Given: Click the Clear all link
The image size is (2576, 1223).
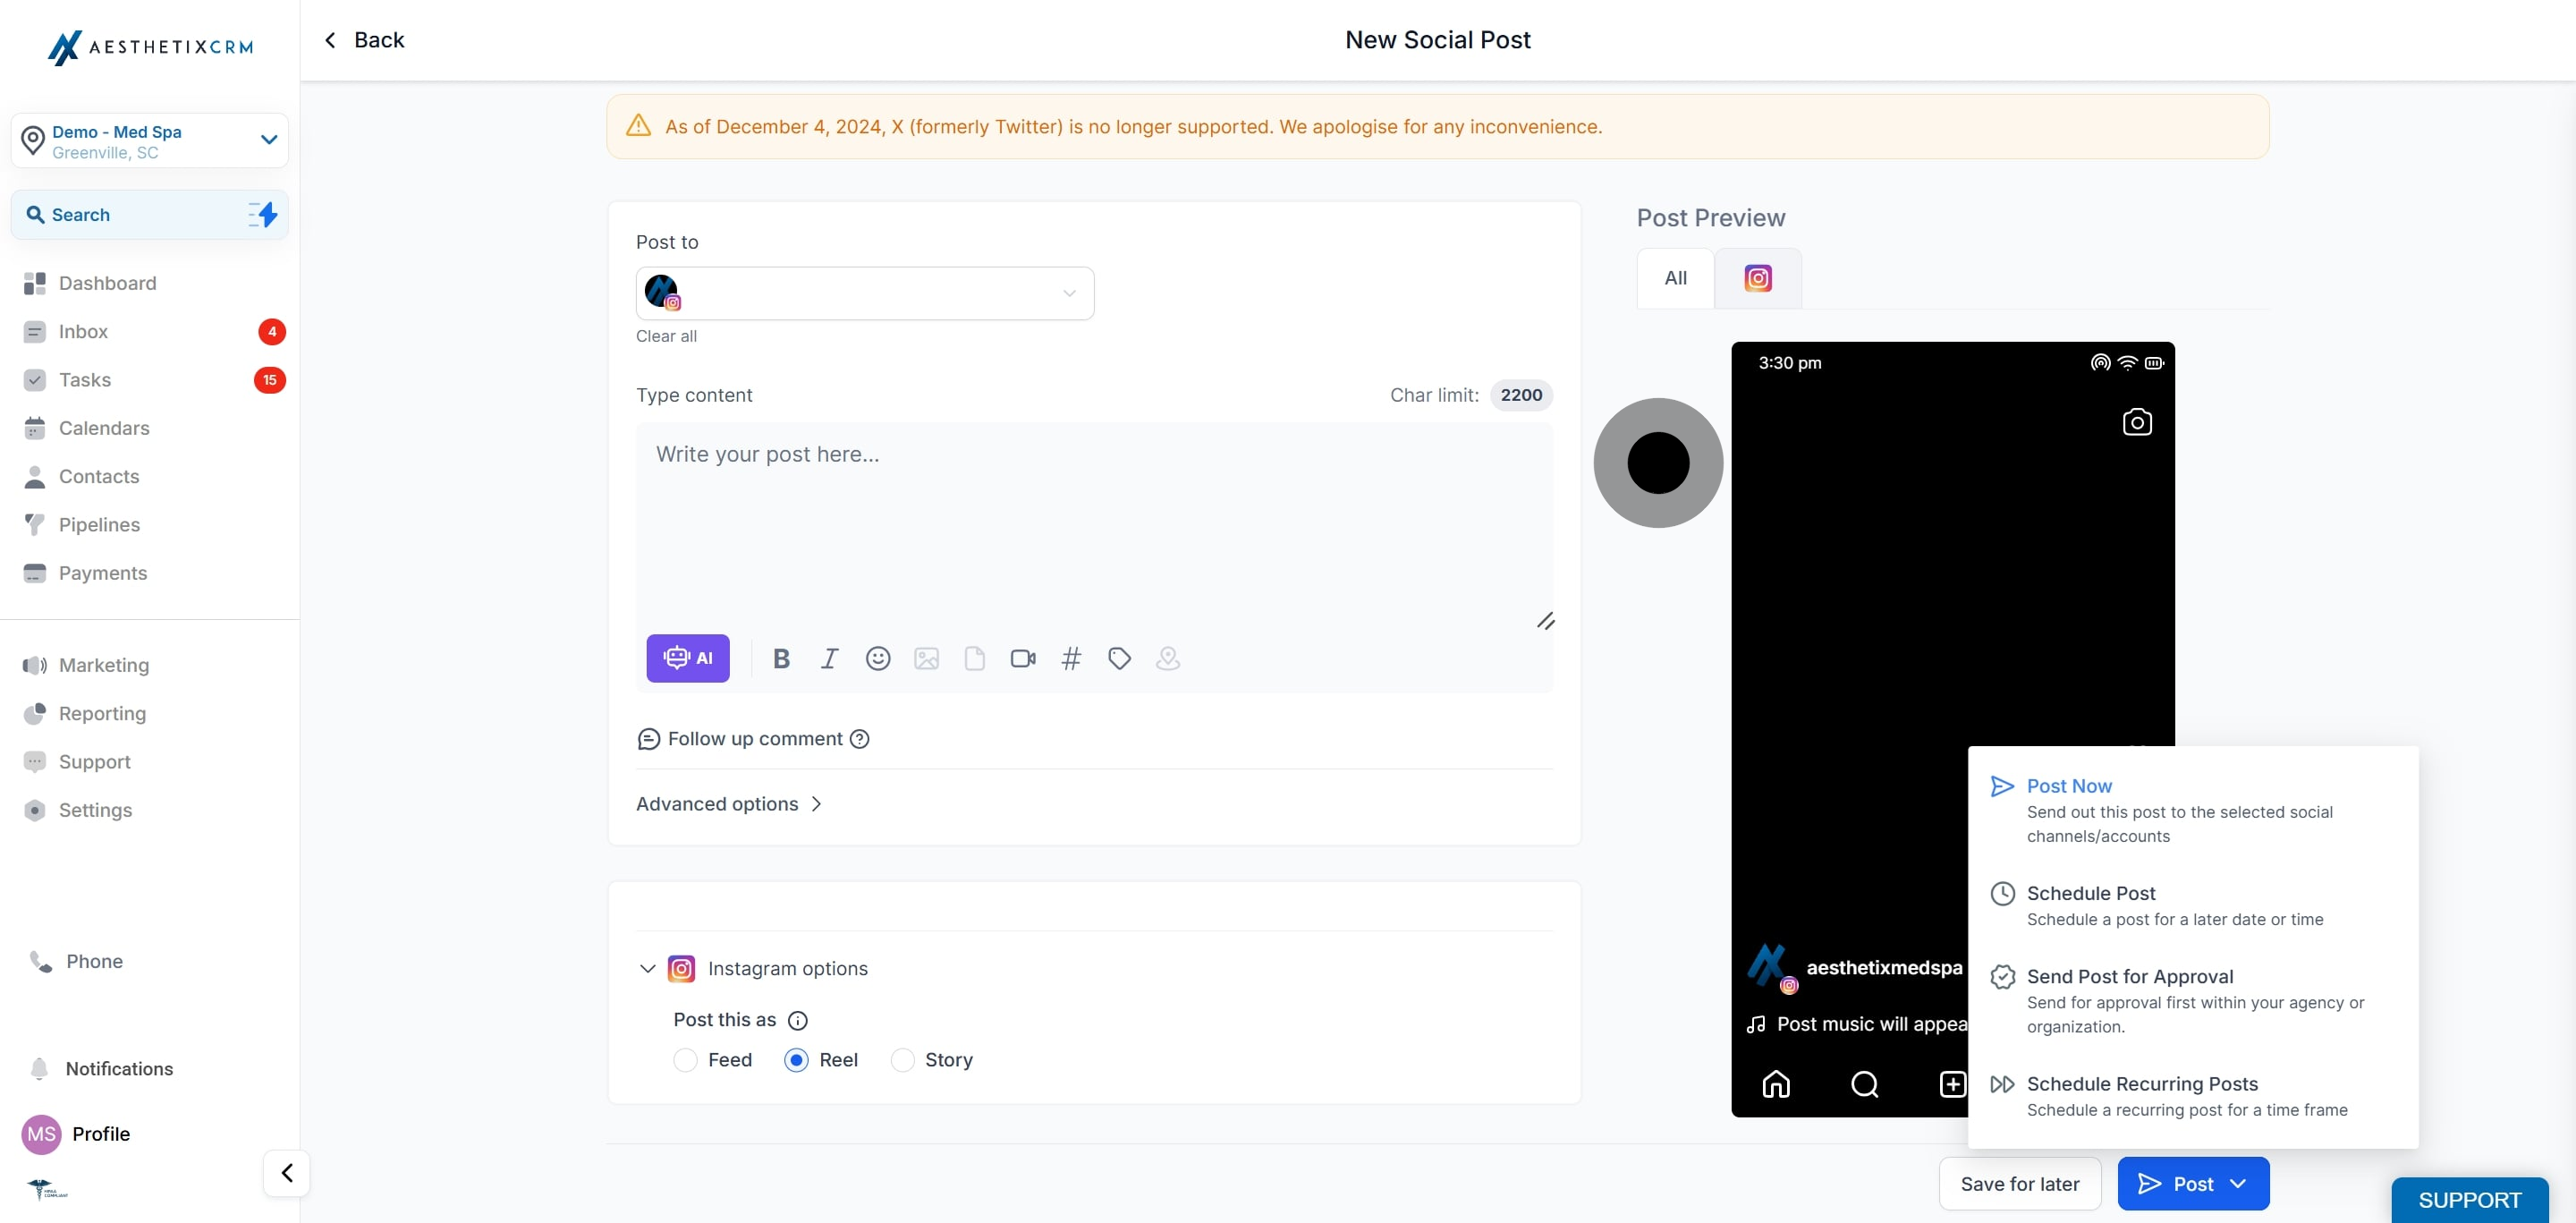Looking at the screenshot, I should pos(666,336).
